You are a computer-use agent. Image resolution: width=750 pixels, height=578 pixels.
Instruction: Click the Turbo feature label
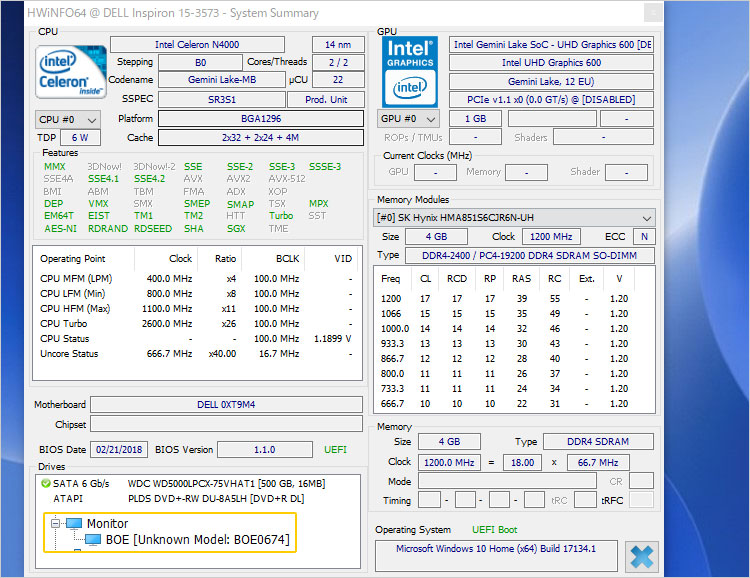281,216
